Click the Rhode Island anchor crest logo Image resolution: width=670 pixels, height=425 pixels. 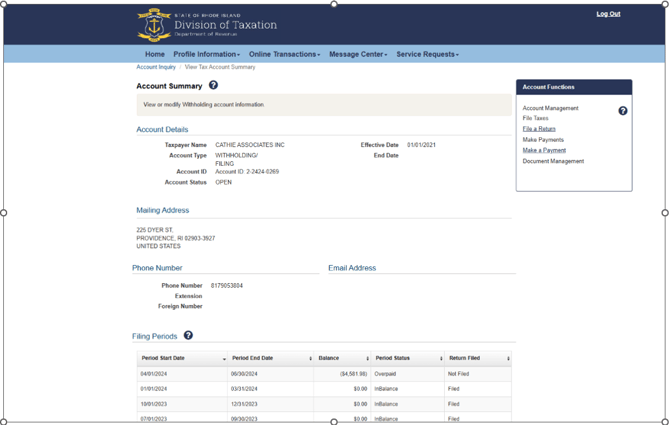(x=154, y=25)
